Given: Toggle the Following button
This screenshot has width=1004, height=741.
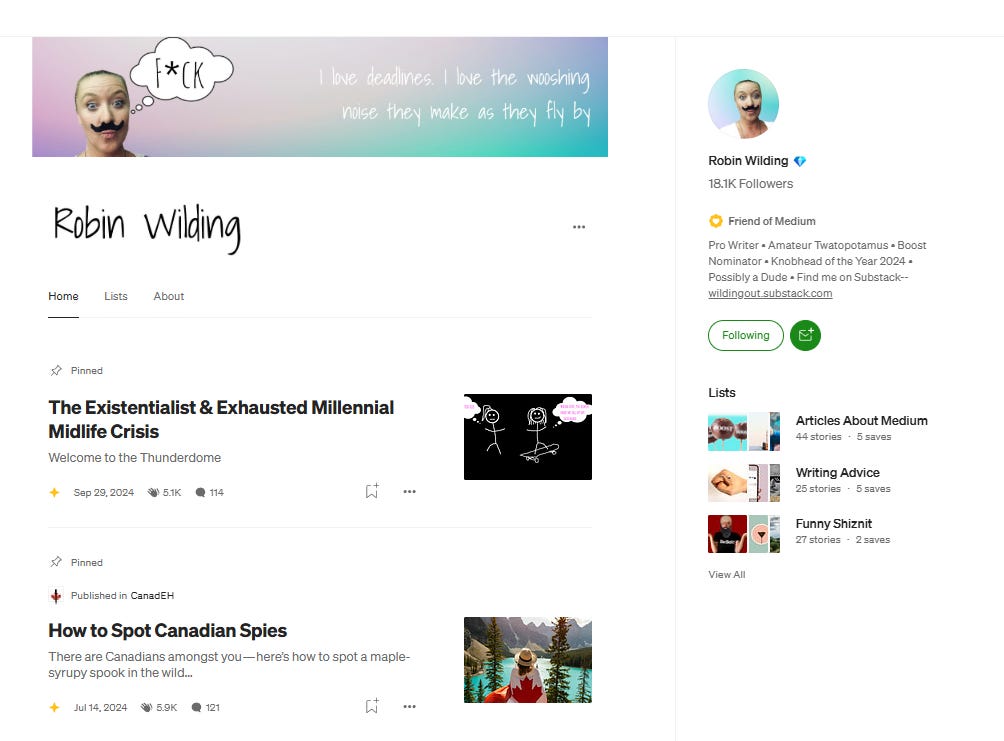Looking at the screenshot, I should point(746,335).
